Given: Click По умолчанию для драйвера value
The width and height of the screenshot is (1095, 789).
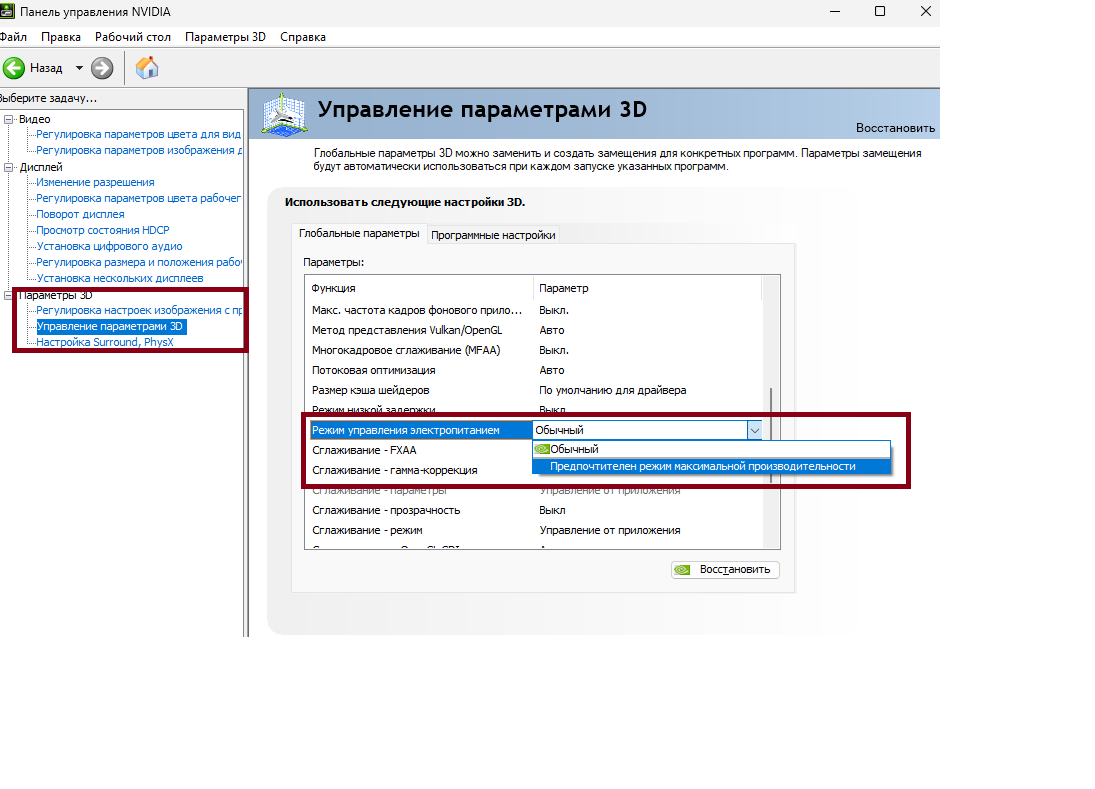Looking at the screenshot, I should tap(612, 390).
